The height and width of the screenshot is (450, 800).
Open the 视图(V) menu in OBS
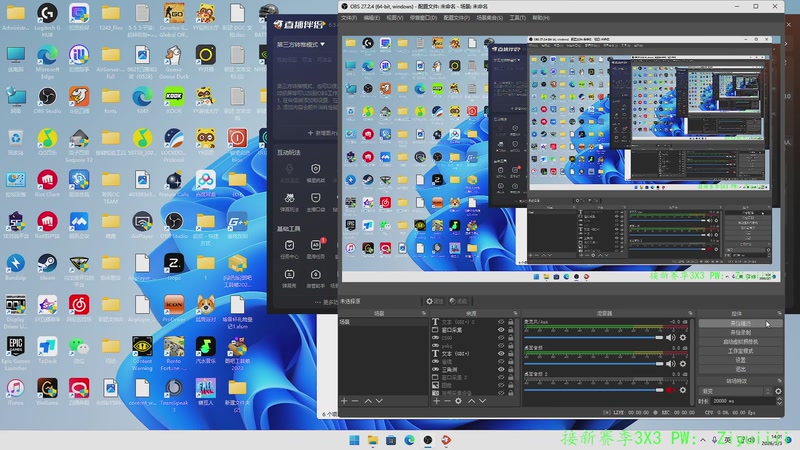(x=394, y=18)
